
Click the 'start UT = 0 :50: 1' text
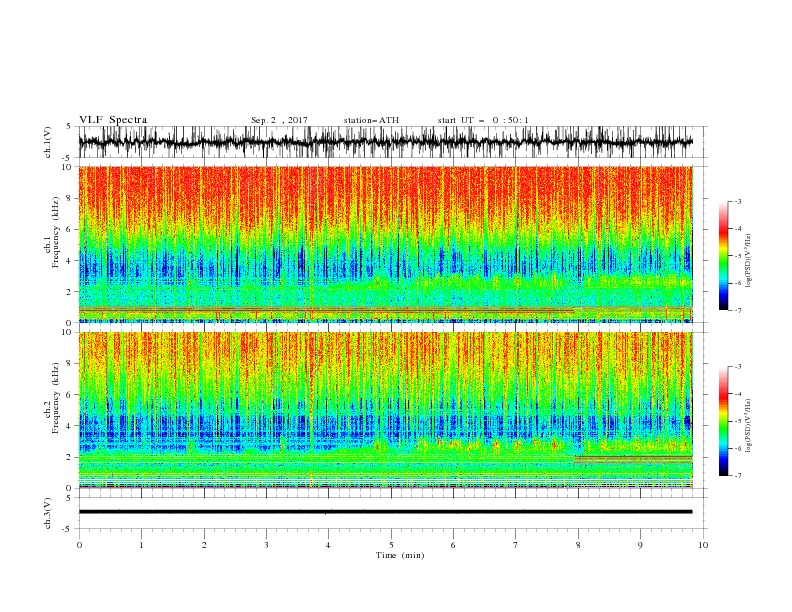483,120
